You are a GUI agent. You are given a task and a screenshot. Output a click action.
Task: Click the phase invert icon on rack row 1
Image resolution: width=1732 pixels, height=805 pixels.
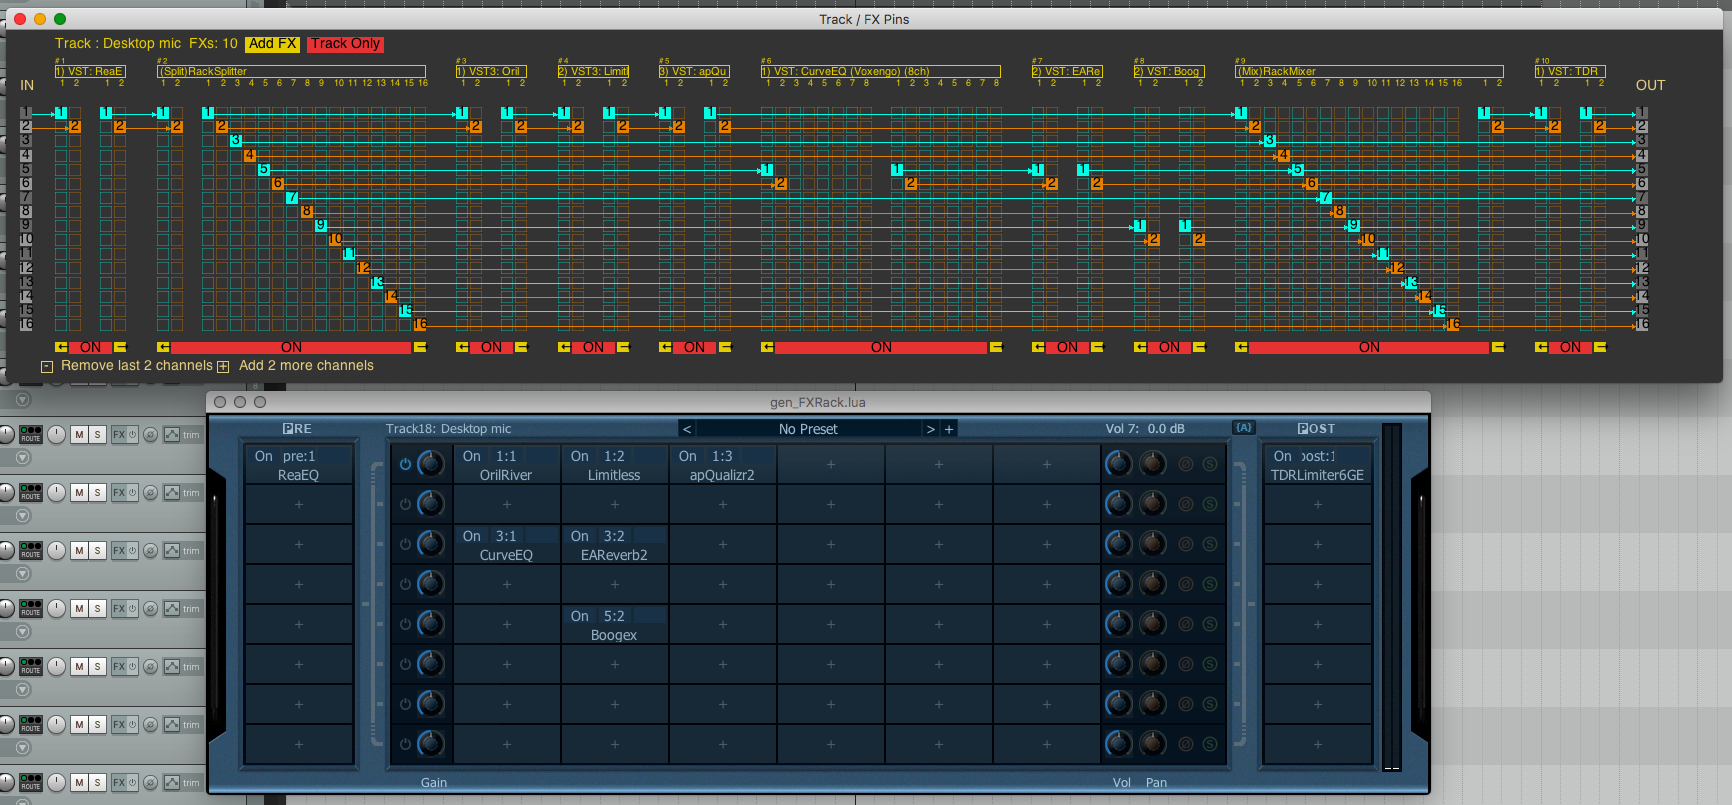1186,464
